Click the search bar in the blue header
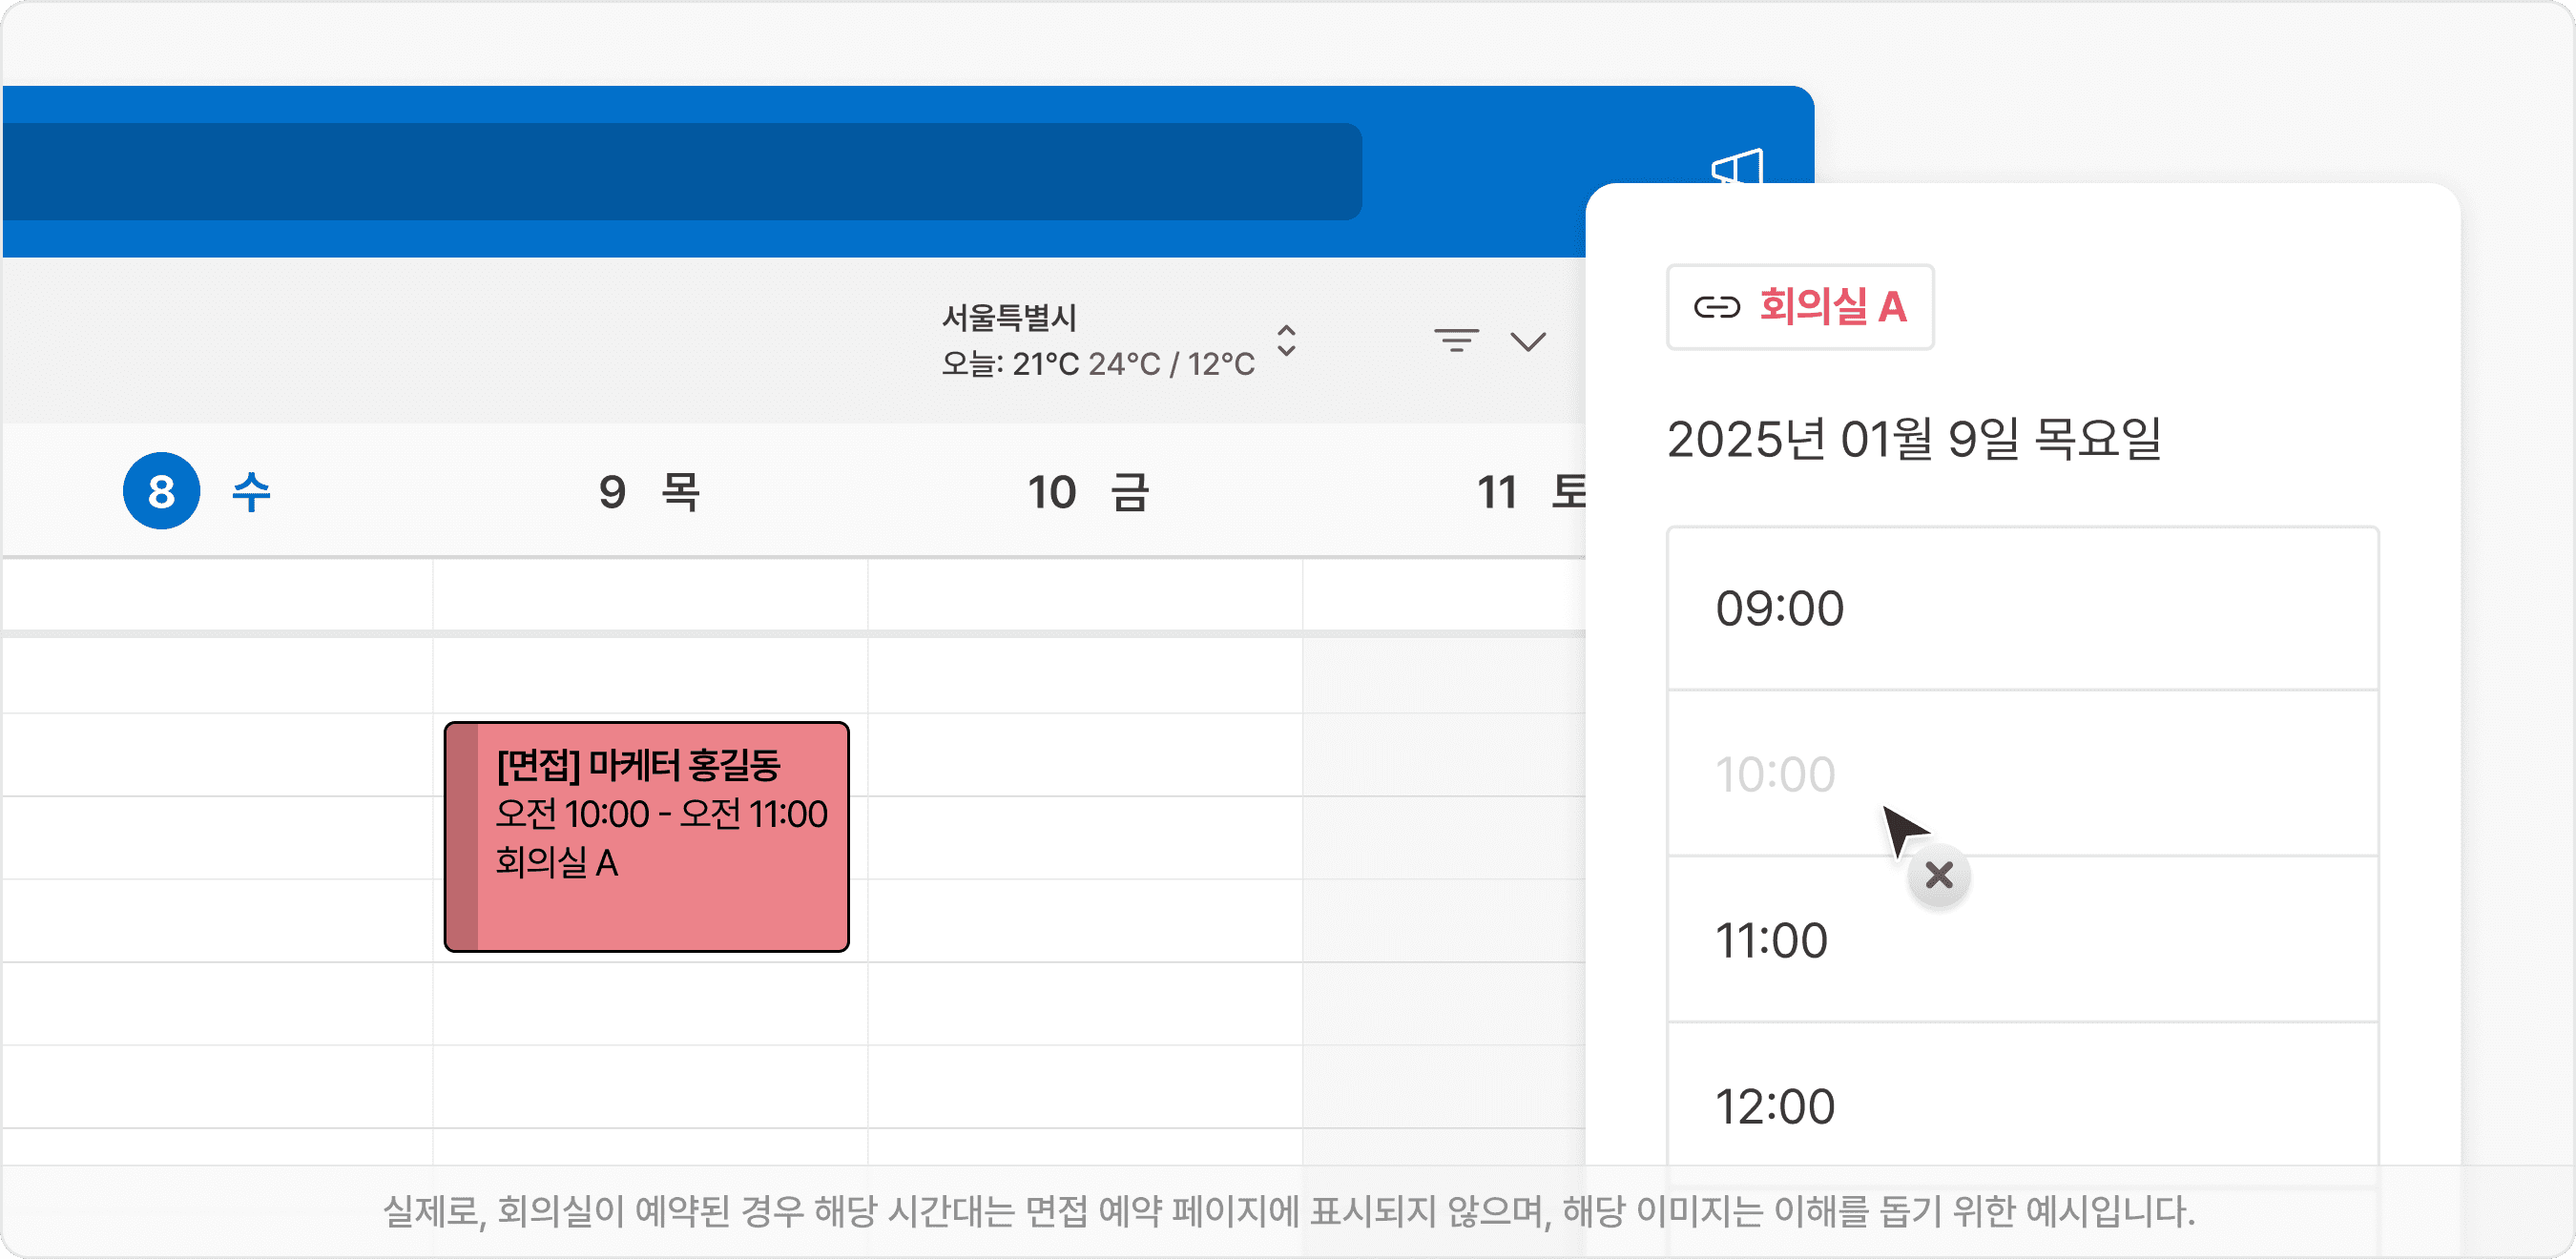 (x=680, y=171)
